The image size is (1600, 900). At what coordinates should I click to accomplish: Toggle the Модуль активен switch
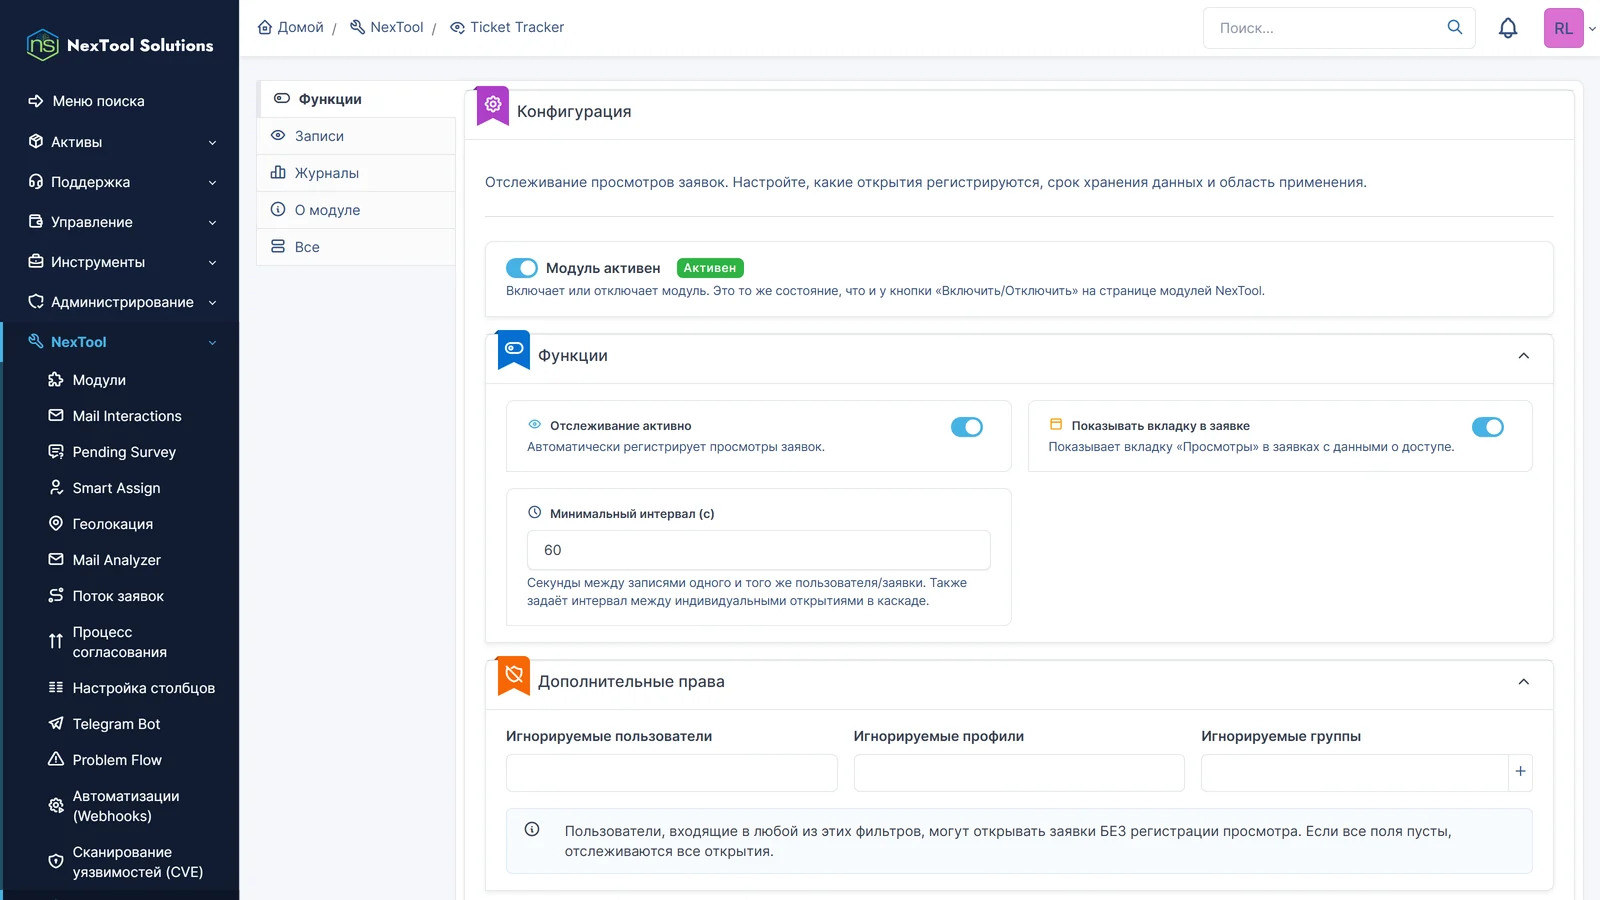tap(522, 268)
